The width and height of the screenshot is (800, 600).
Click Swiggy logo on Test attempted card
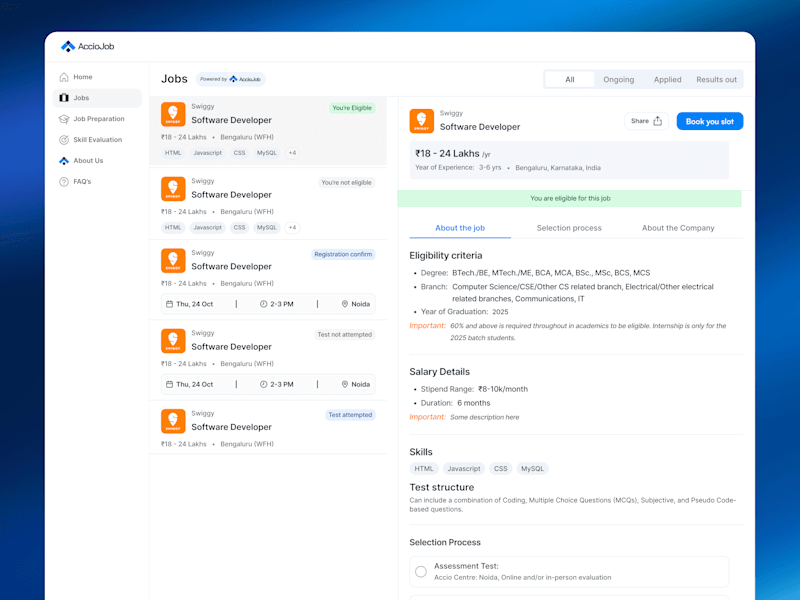[x=173, y=421]
